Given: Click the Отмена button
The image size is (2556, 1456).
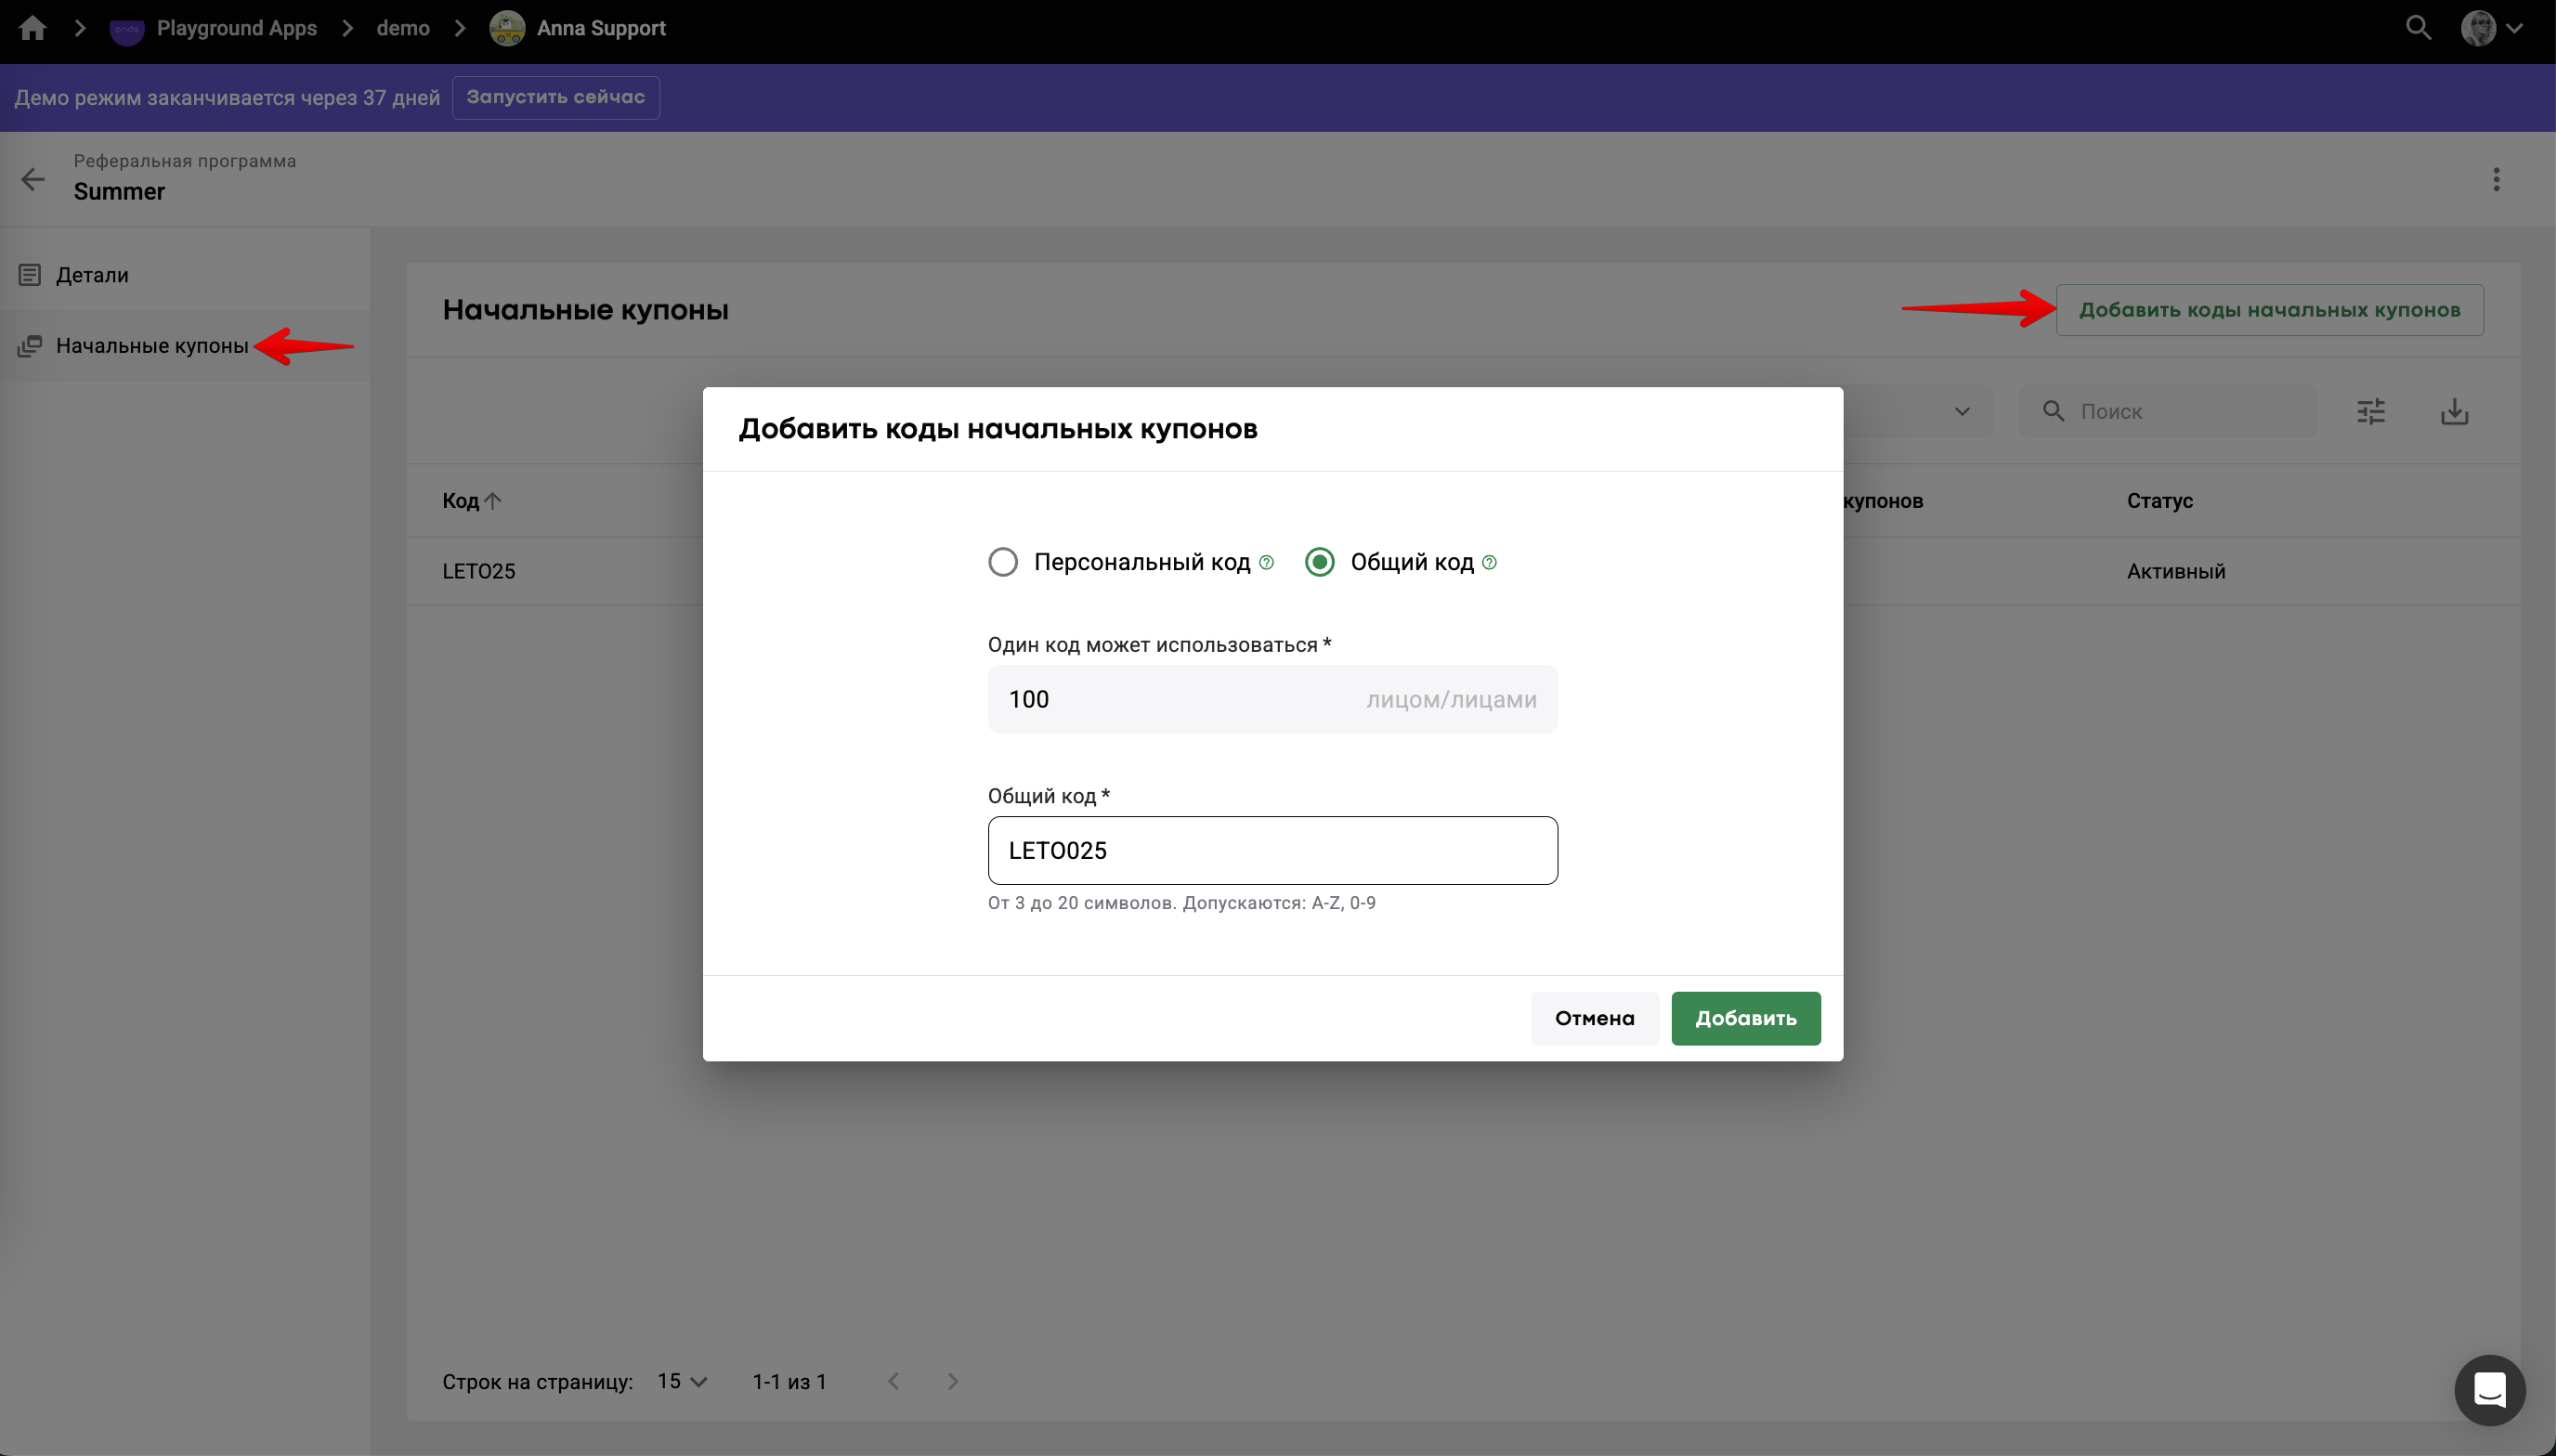Looking at the screenshot, I should pos(1594,1018).
